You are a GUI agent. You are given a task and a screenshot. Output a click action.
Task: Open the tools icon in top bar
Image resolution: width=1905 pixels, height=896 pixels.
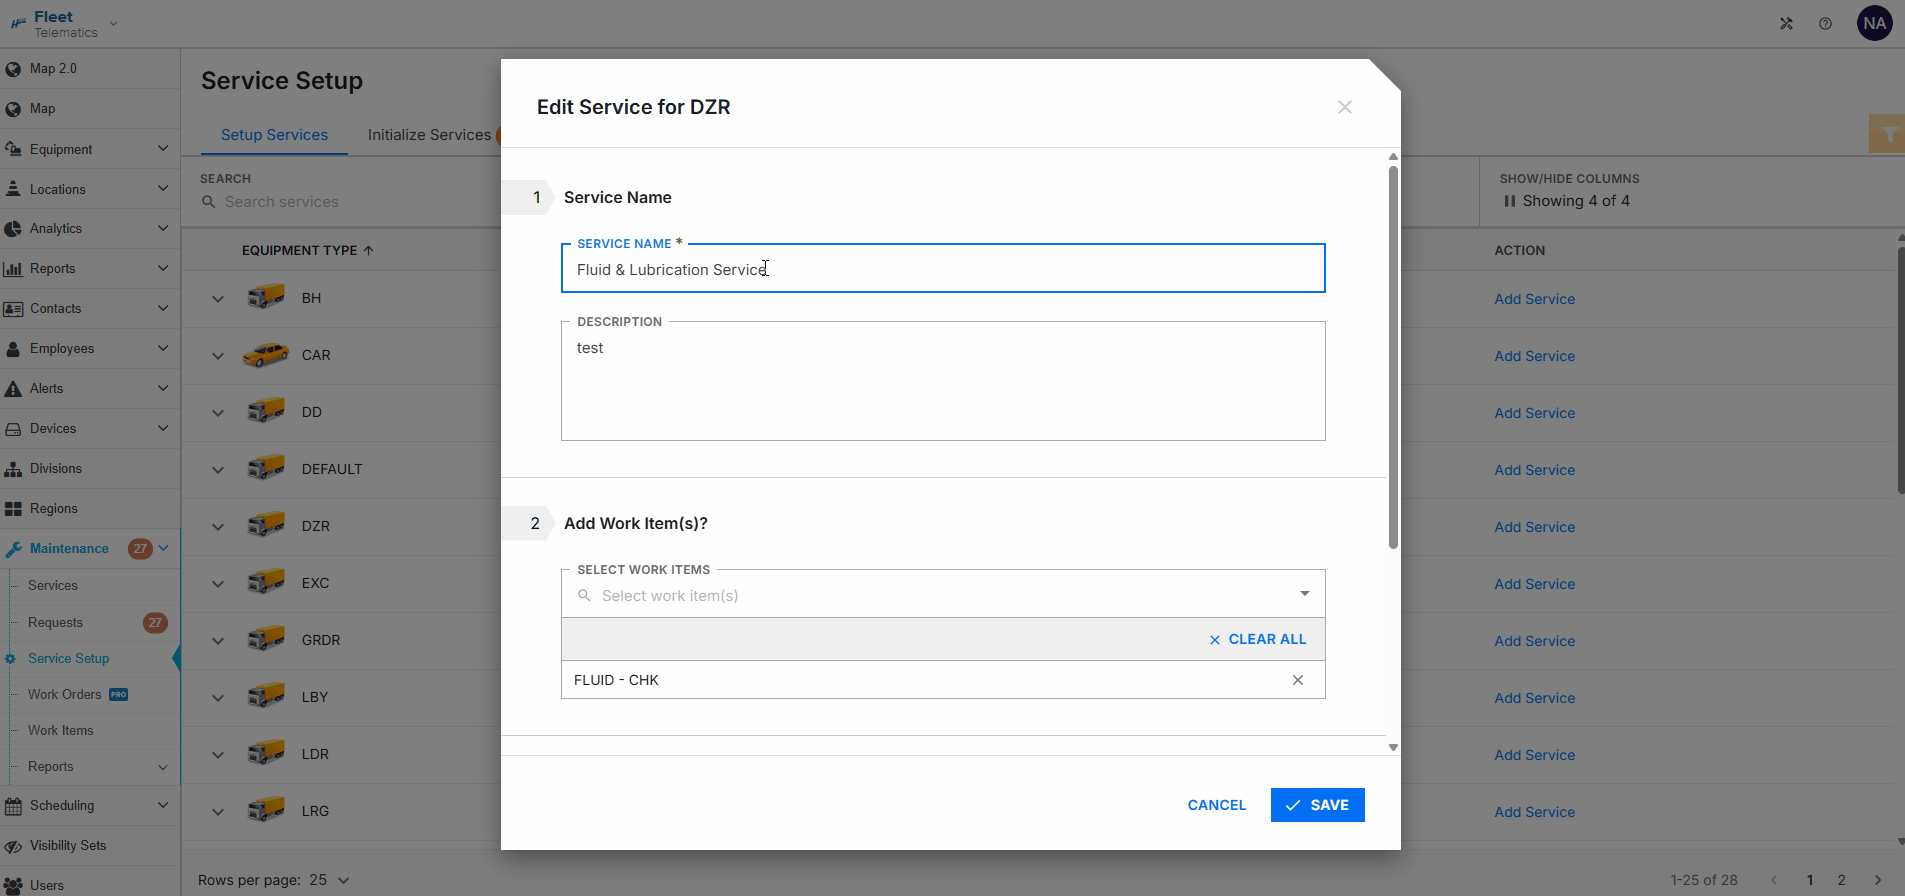pyautogui.click(x=1786, y=24)
